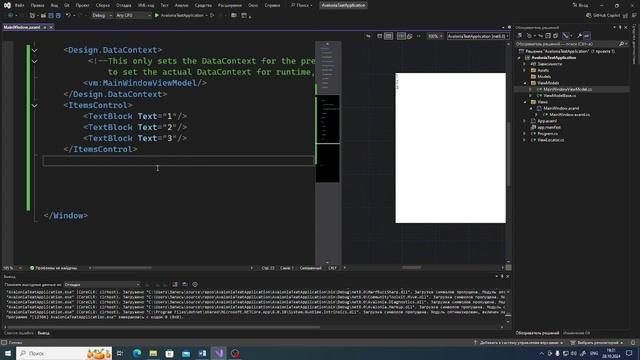This screenshot has height=360, width=640.
Task: Click the Undo toolbar icon
Action: click(x=68, y=16)
